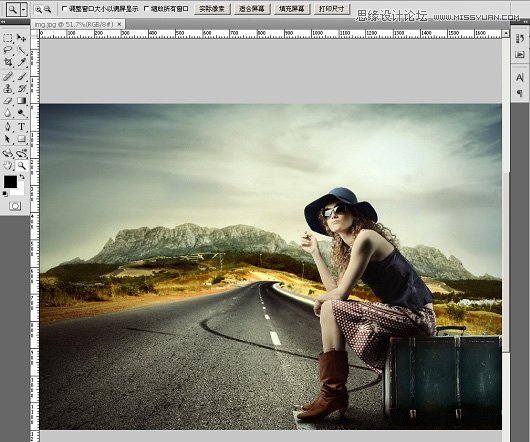Reset default foreground and background colors
530x442 pixels.
5,194
